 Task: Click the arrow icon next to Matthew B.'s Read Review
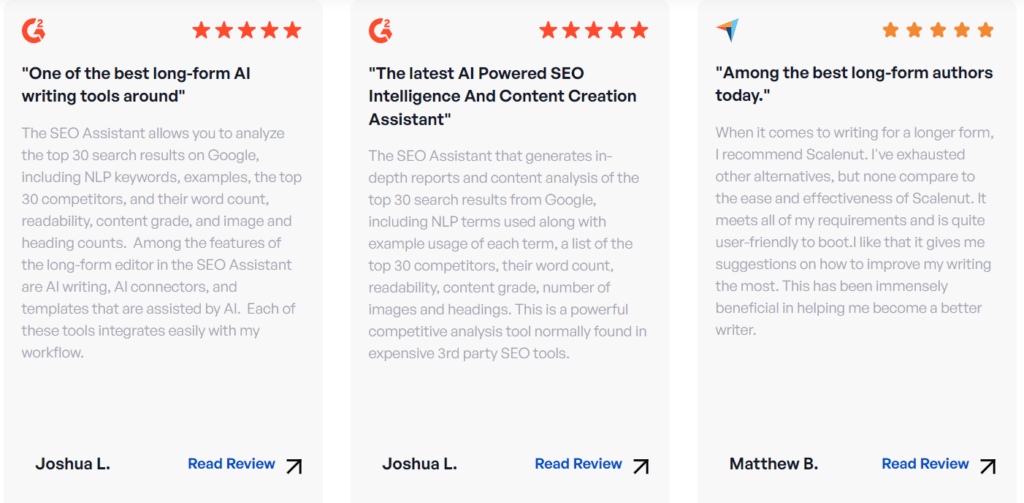987,466
